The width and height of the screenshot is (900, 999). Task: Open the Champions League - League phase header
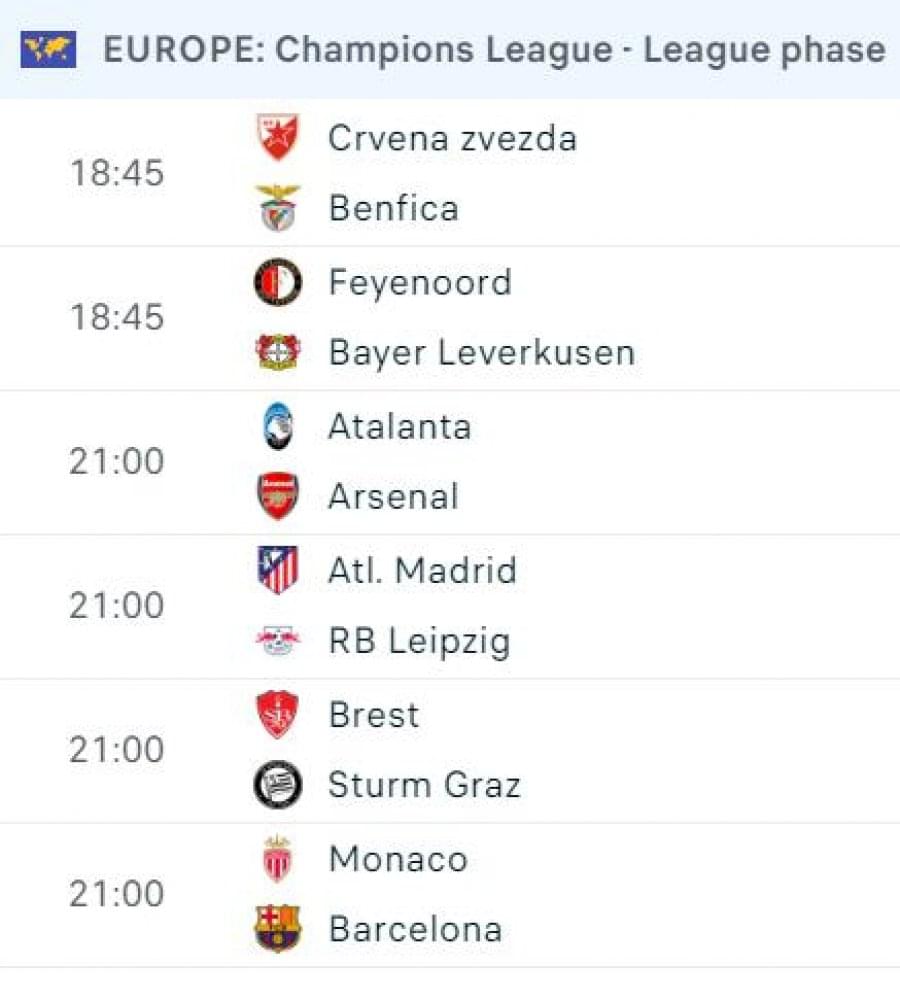tap(494, 50)
